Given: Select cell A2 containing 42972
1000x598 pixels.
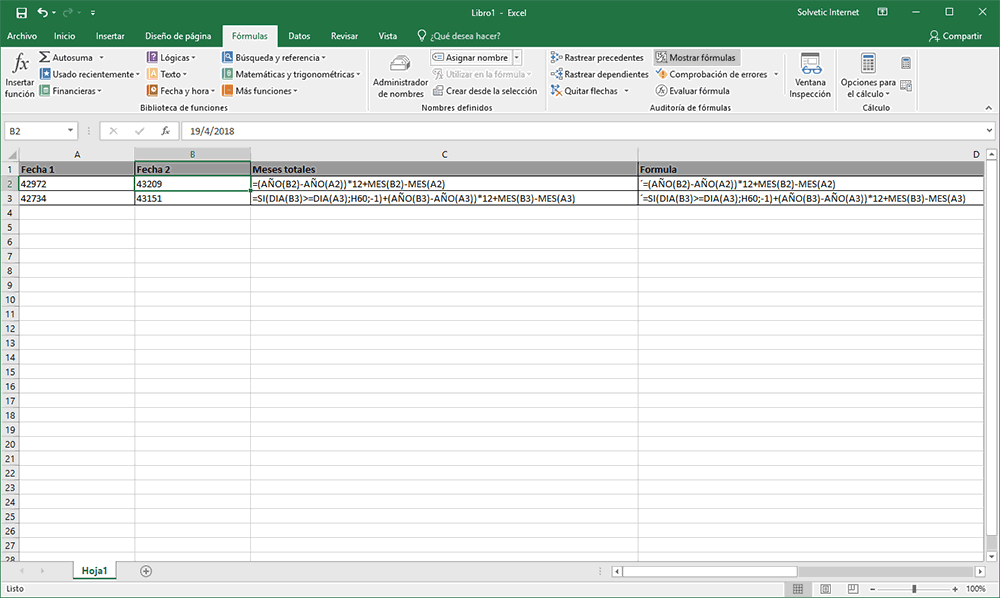Looking at the screenshot, I should click(77, 184).
